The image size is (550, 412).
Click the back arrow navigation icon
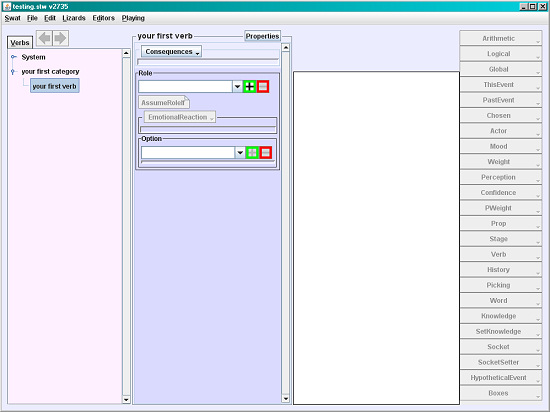[44, 38]
